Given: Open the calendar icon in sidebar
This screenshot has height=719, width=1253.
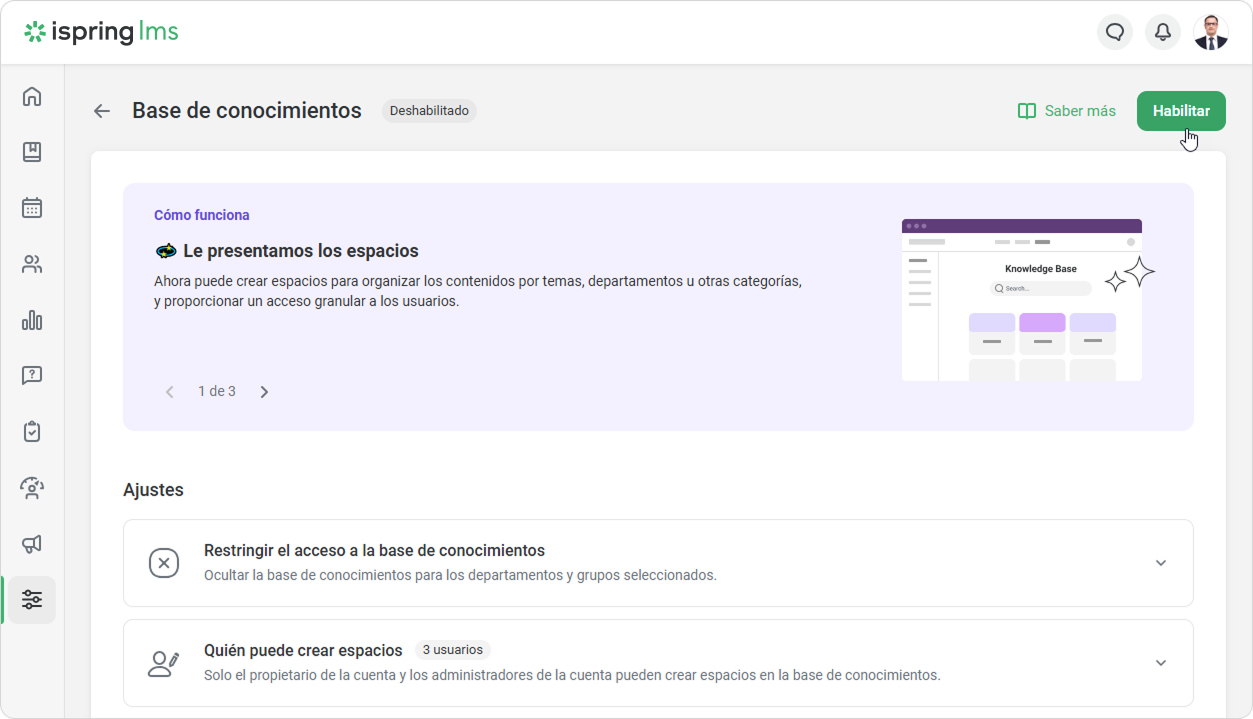Looking at the screenshot, I should click(x=32, y=208).
